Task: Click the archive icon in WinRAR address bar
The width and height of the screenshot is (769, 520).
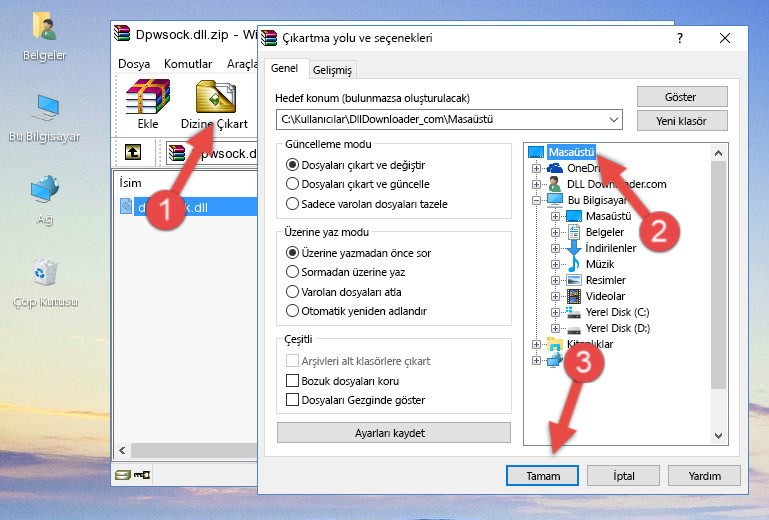Action: point(177,153)
